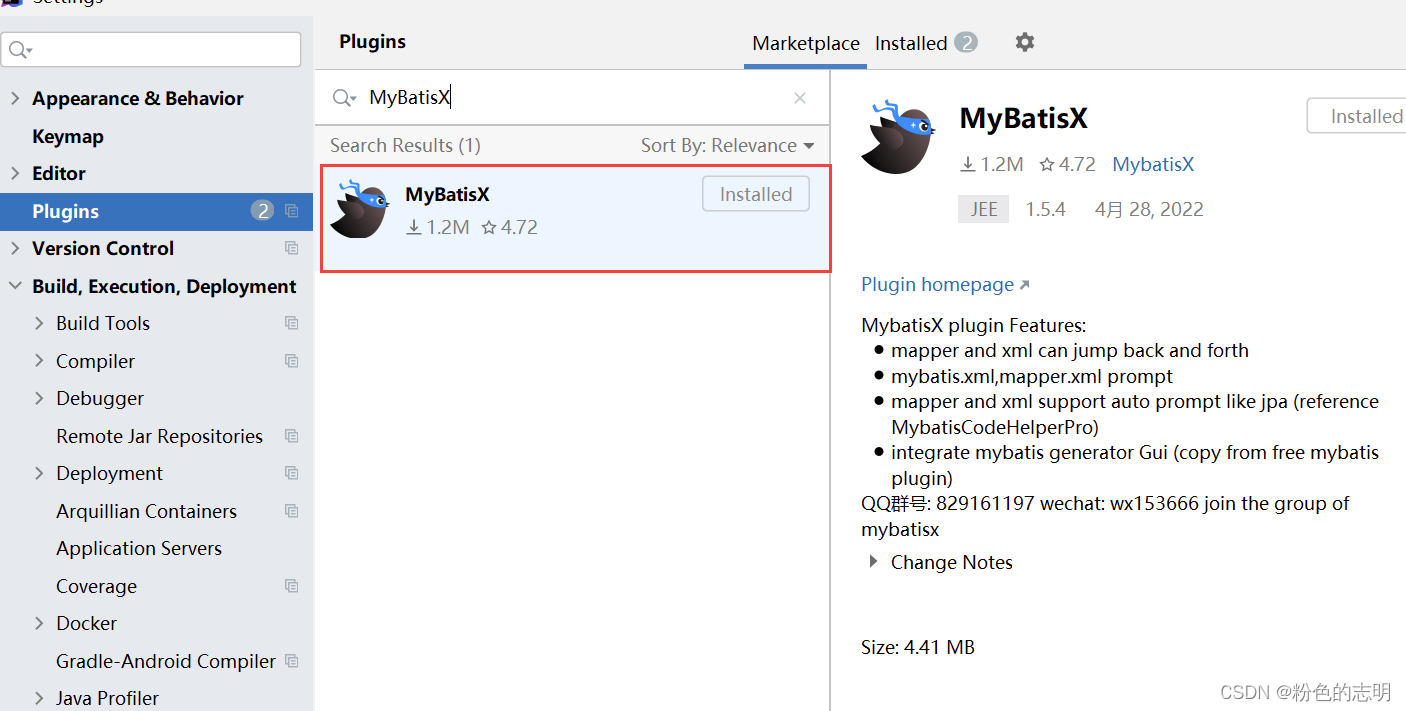Click the Search Results (1) label
This screenshot has width=1406, height=711.
pyautogui.click(x=405, y=146)
